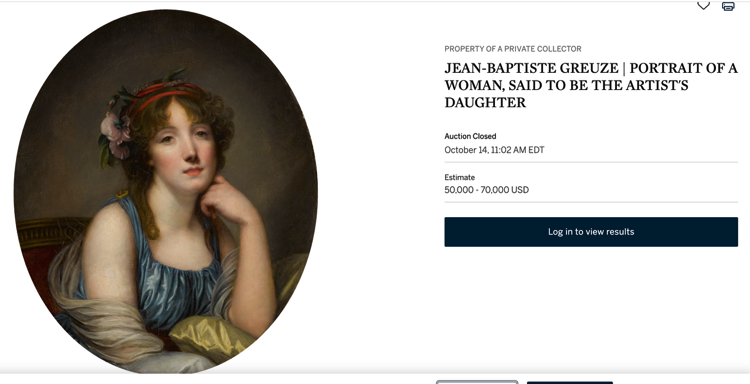Open the Greuze oval portrait image
Viewport: 750px width, 384px height.
click(165, 191)
